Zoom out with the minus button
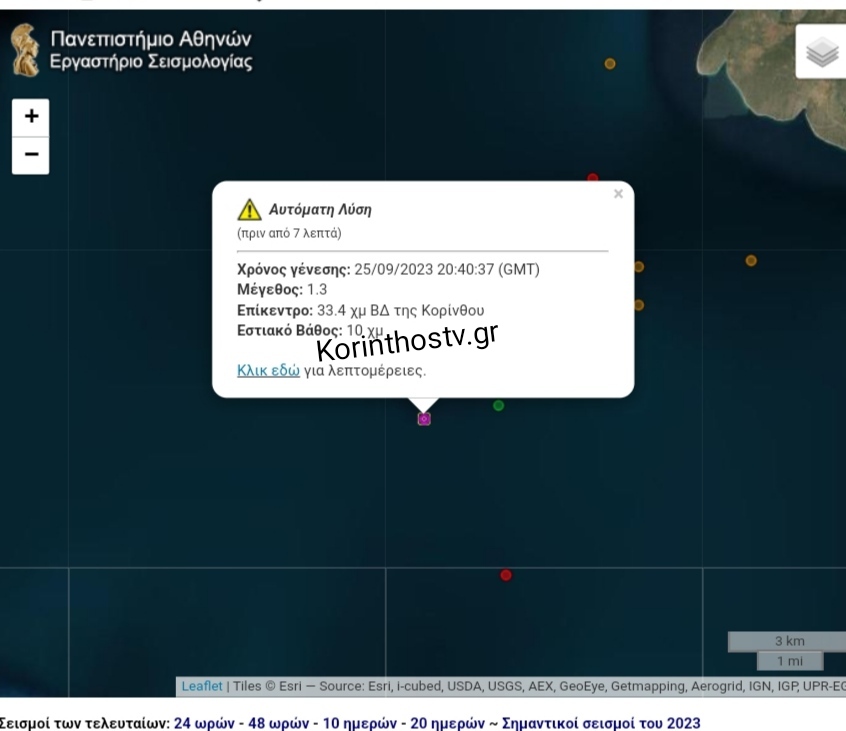The image size is (846, 731). coord(31,155)
